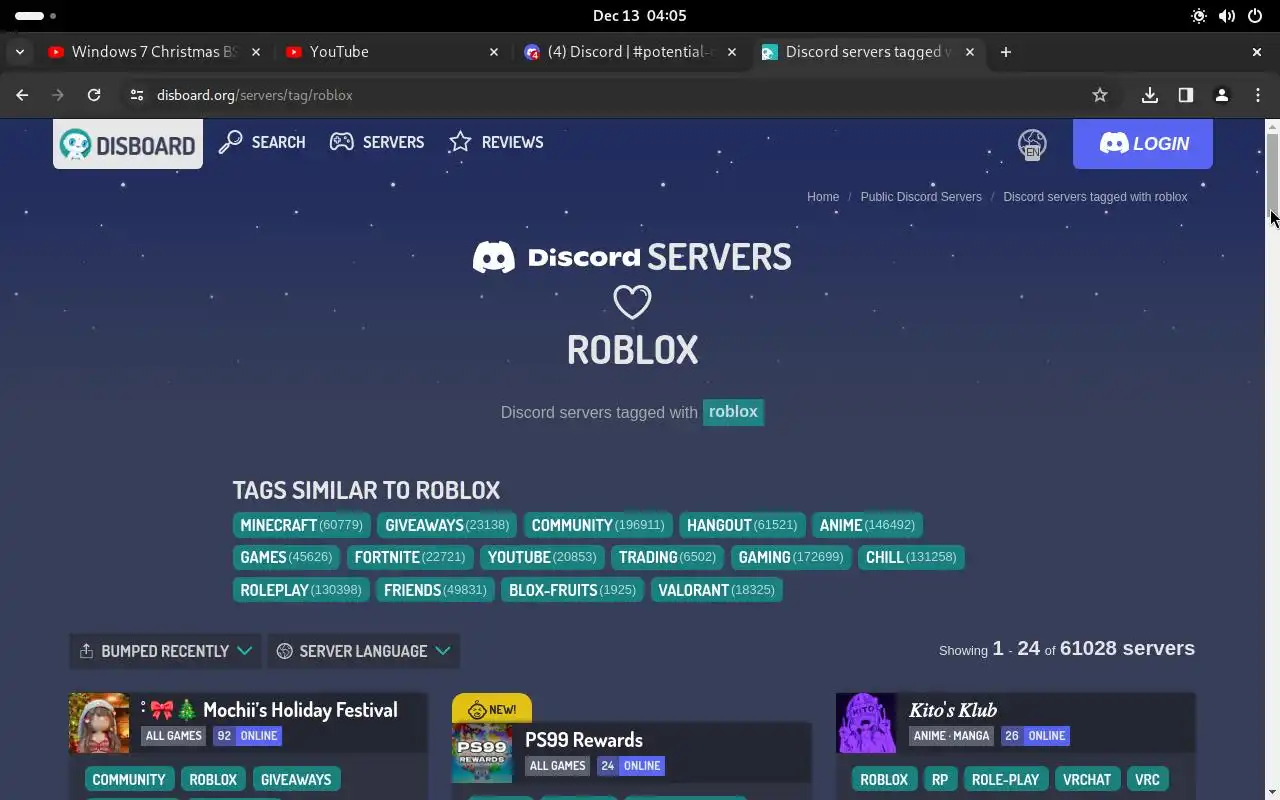
Task: Select the HANGOUT tag
Action: click(x=742, y=525)
